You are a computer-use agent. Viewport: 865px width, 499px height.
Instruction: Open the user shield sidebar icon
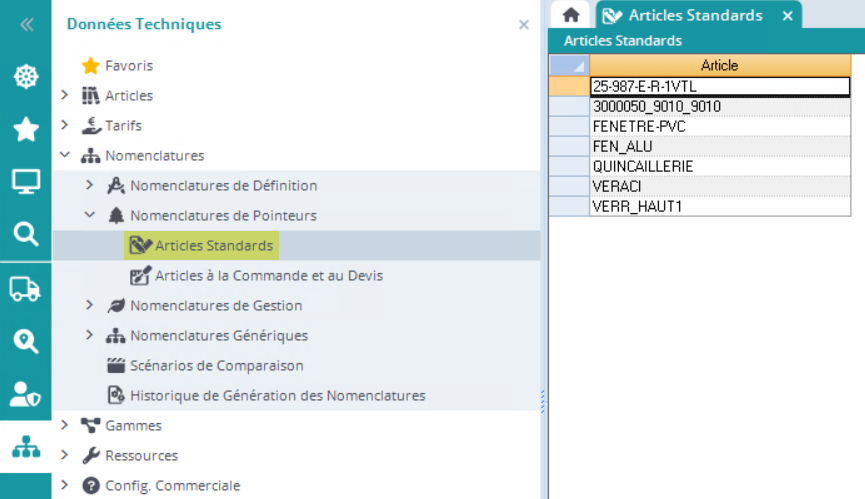click(25, 394)
